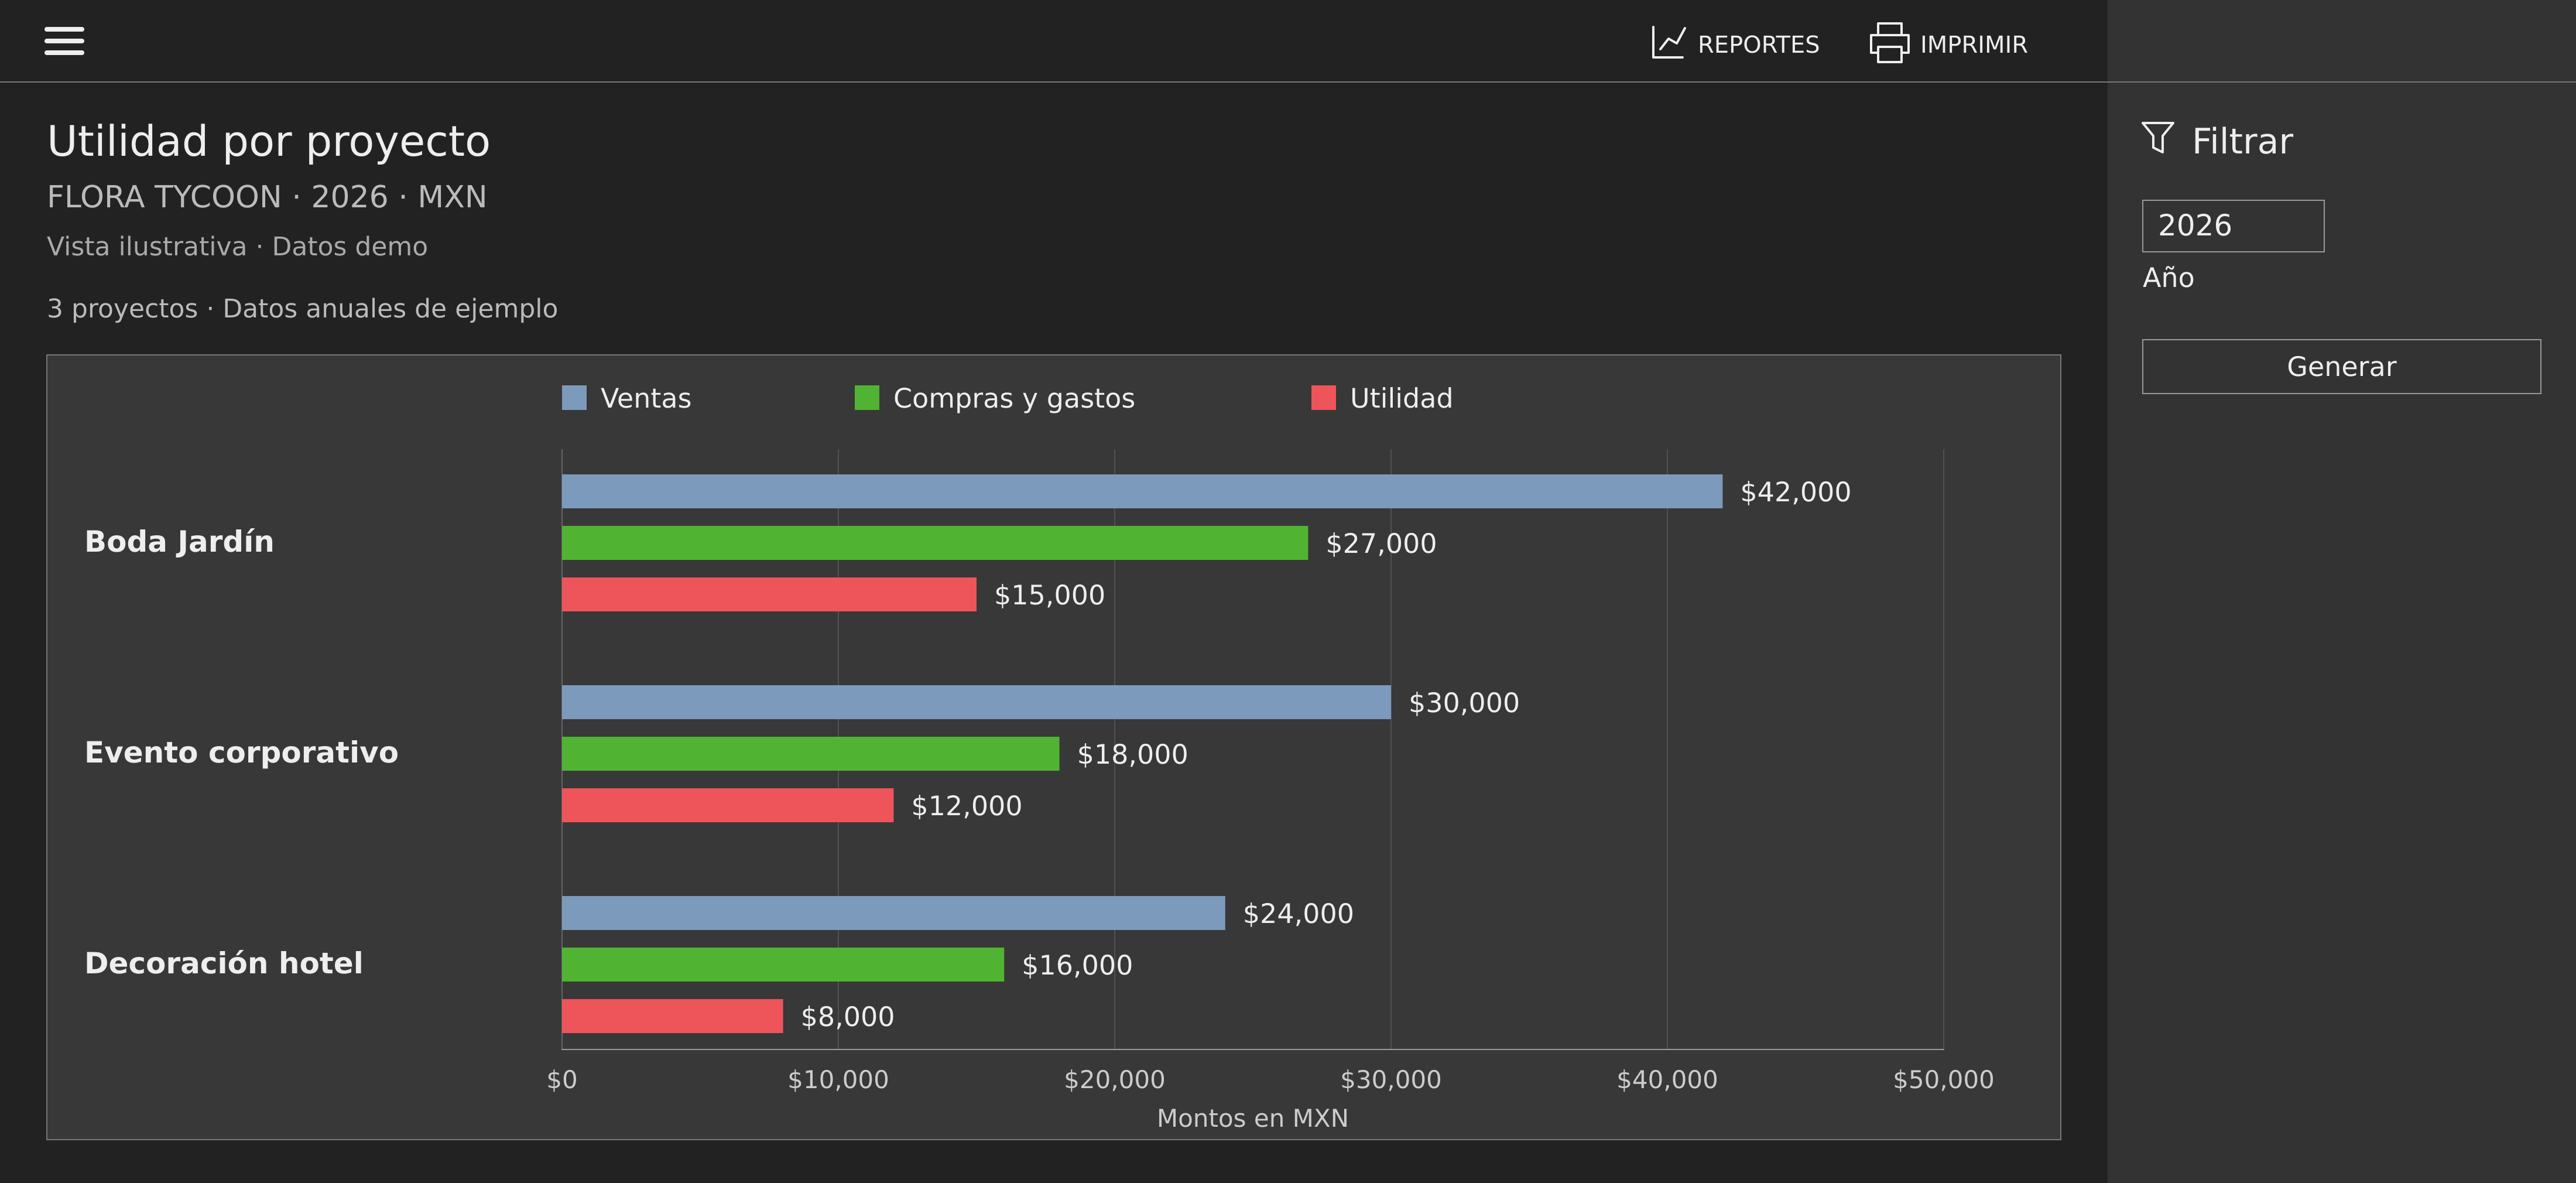The height and width of the screenshot is (1183, 2576).
Task: Select the Evento corporativo project label
Action: coord(241,753)
